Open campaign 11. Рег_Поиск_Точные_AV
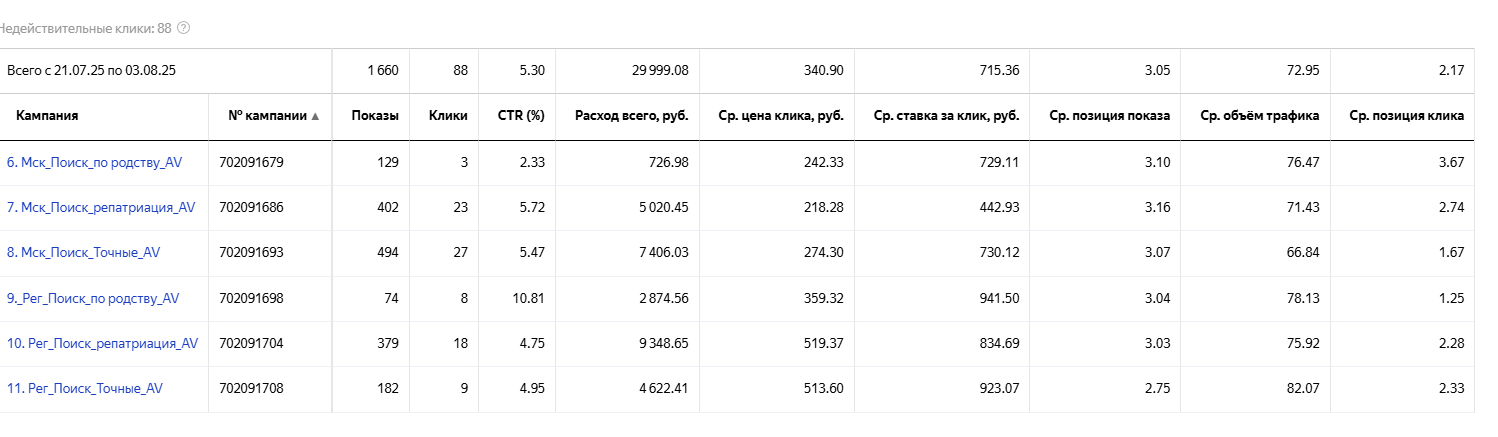Screen dimensions: 1498x437 pos(84,388)
